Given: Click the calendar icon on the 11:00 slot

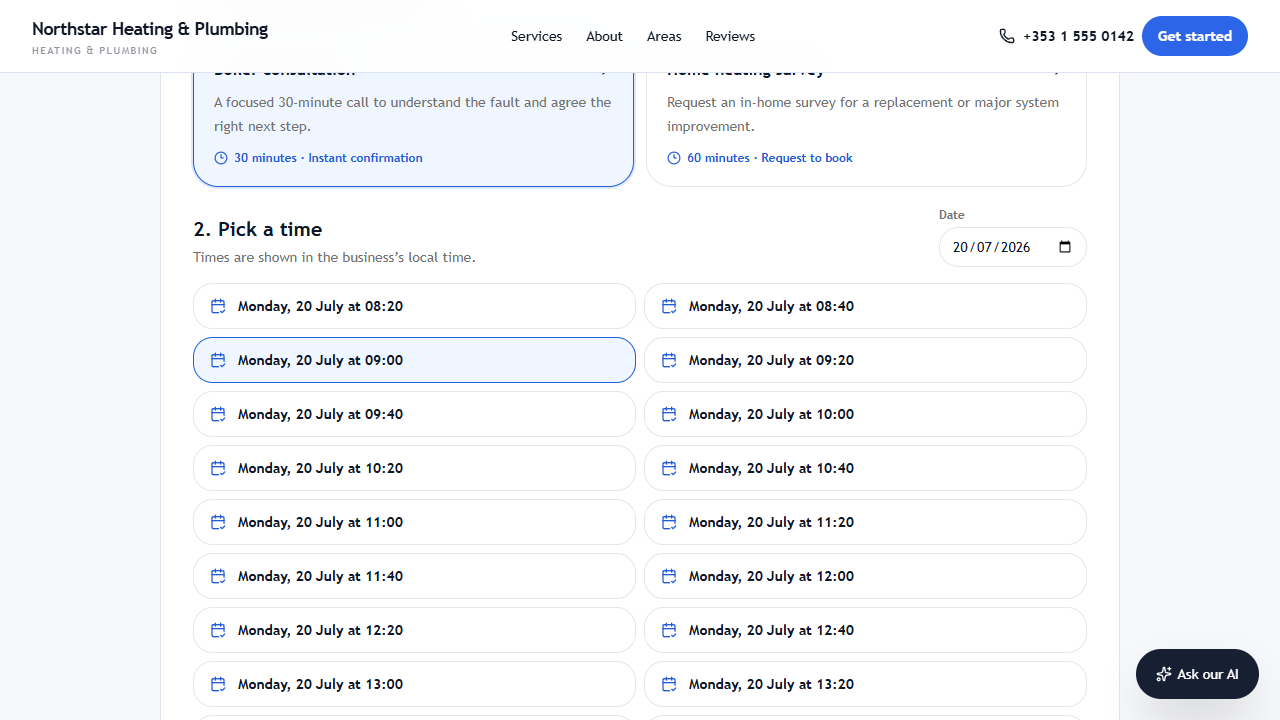Looking at the screenshot, I should (218, 522).
